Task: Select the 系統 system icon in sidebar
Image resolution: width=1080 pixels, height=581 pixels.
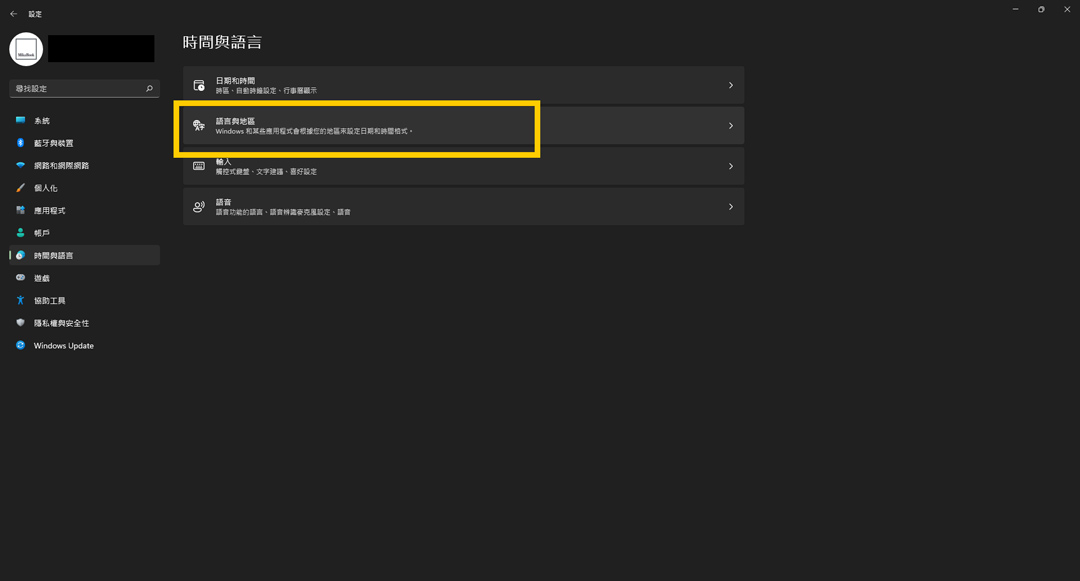Action: (21, 120)
